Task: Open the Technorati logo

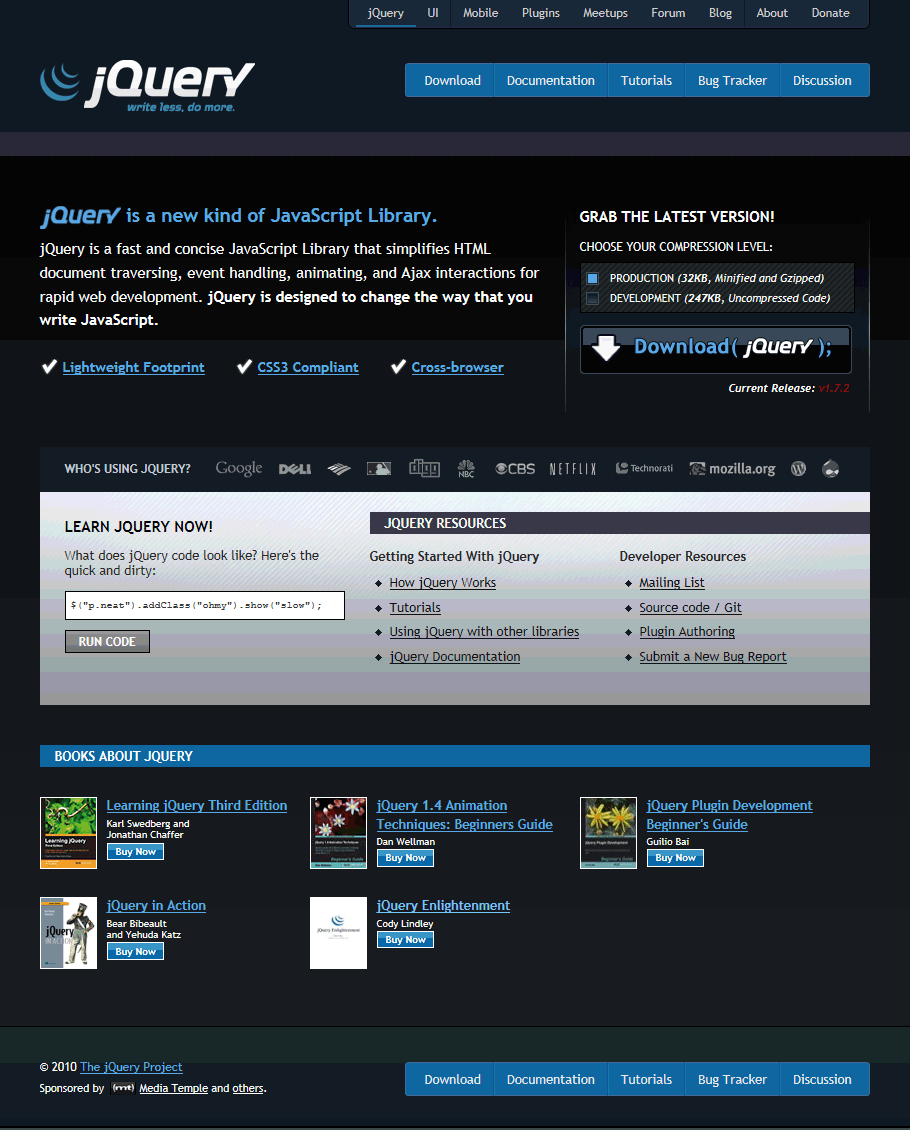Action: (x=644, y=468)
